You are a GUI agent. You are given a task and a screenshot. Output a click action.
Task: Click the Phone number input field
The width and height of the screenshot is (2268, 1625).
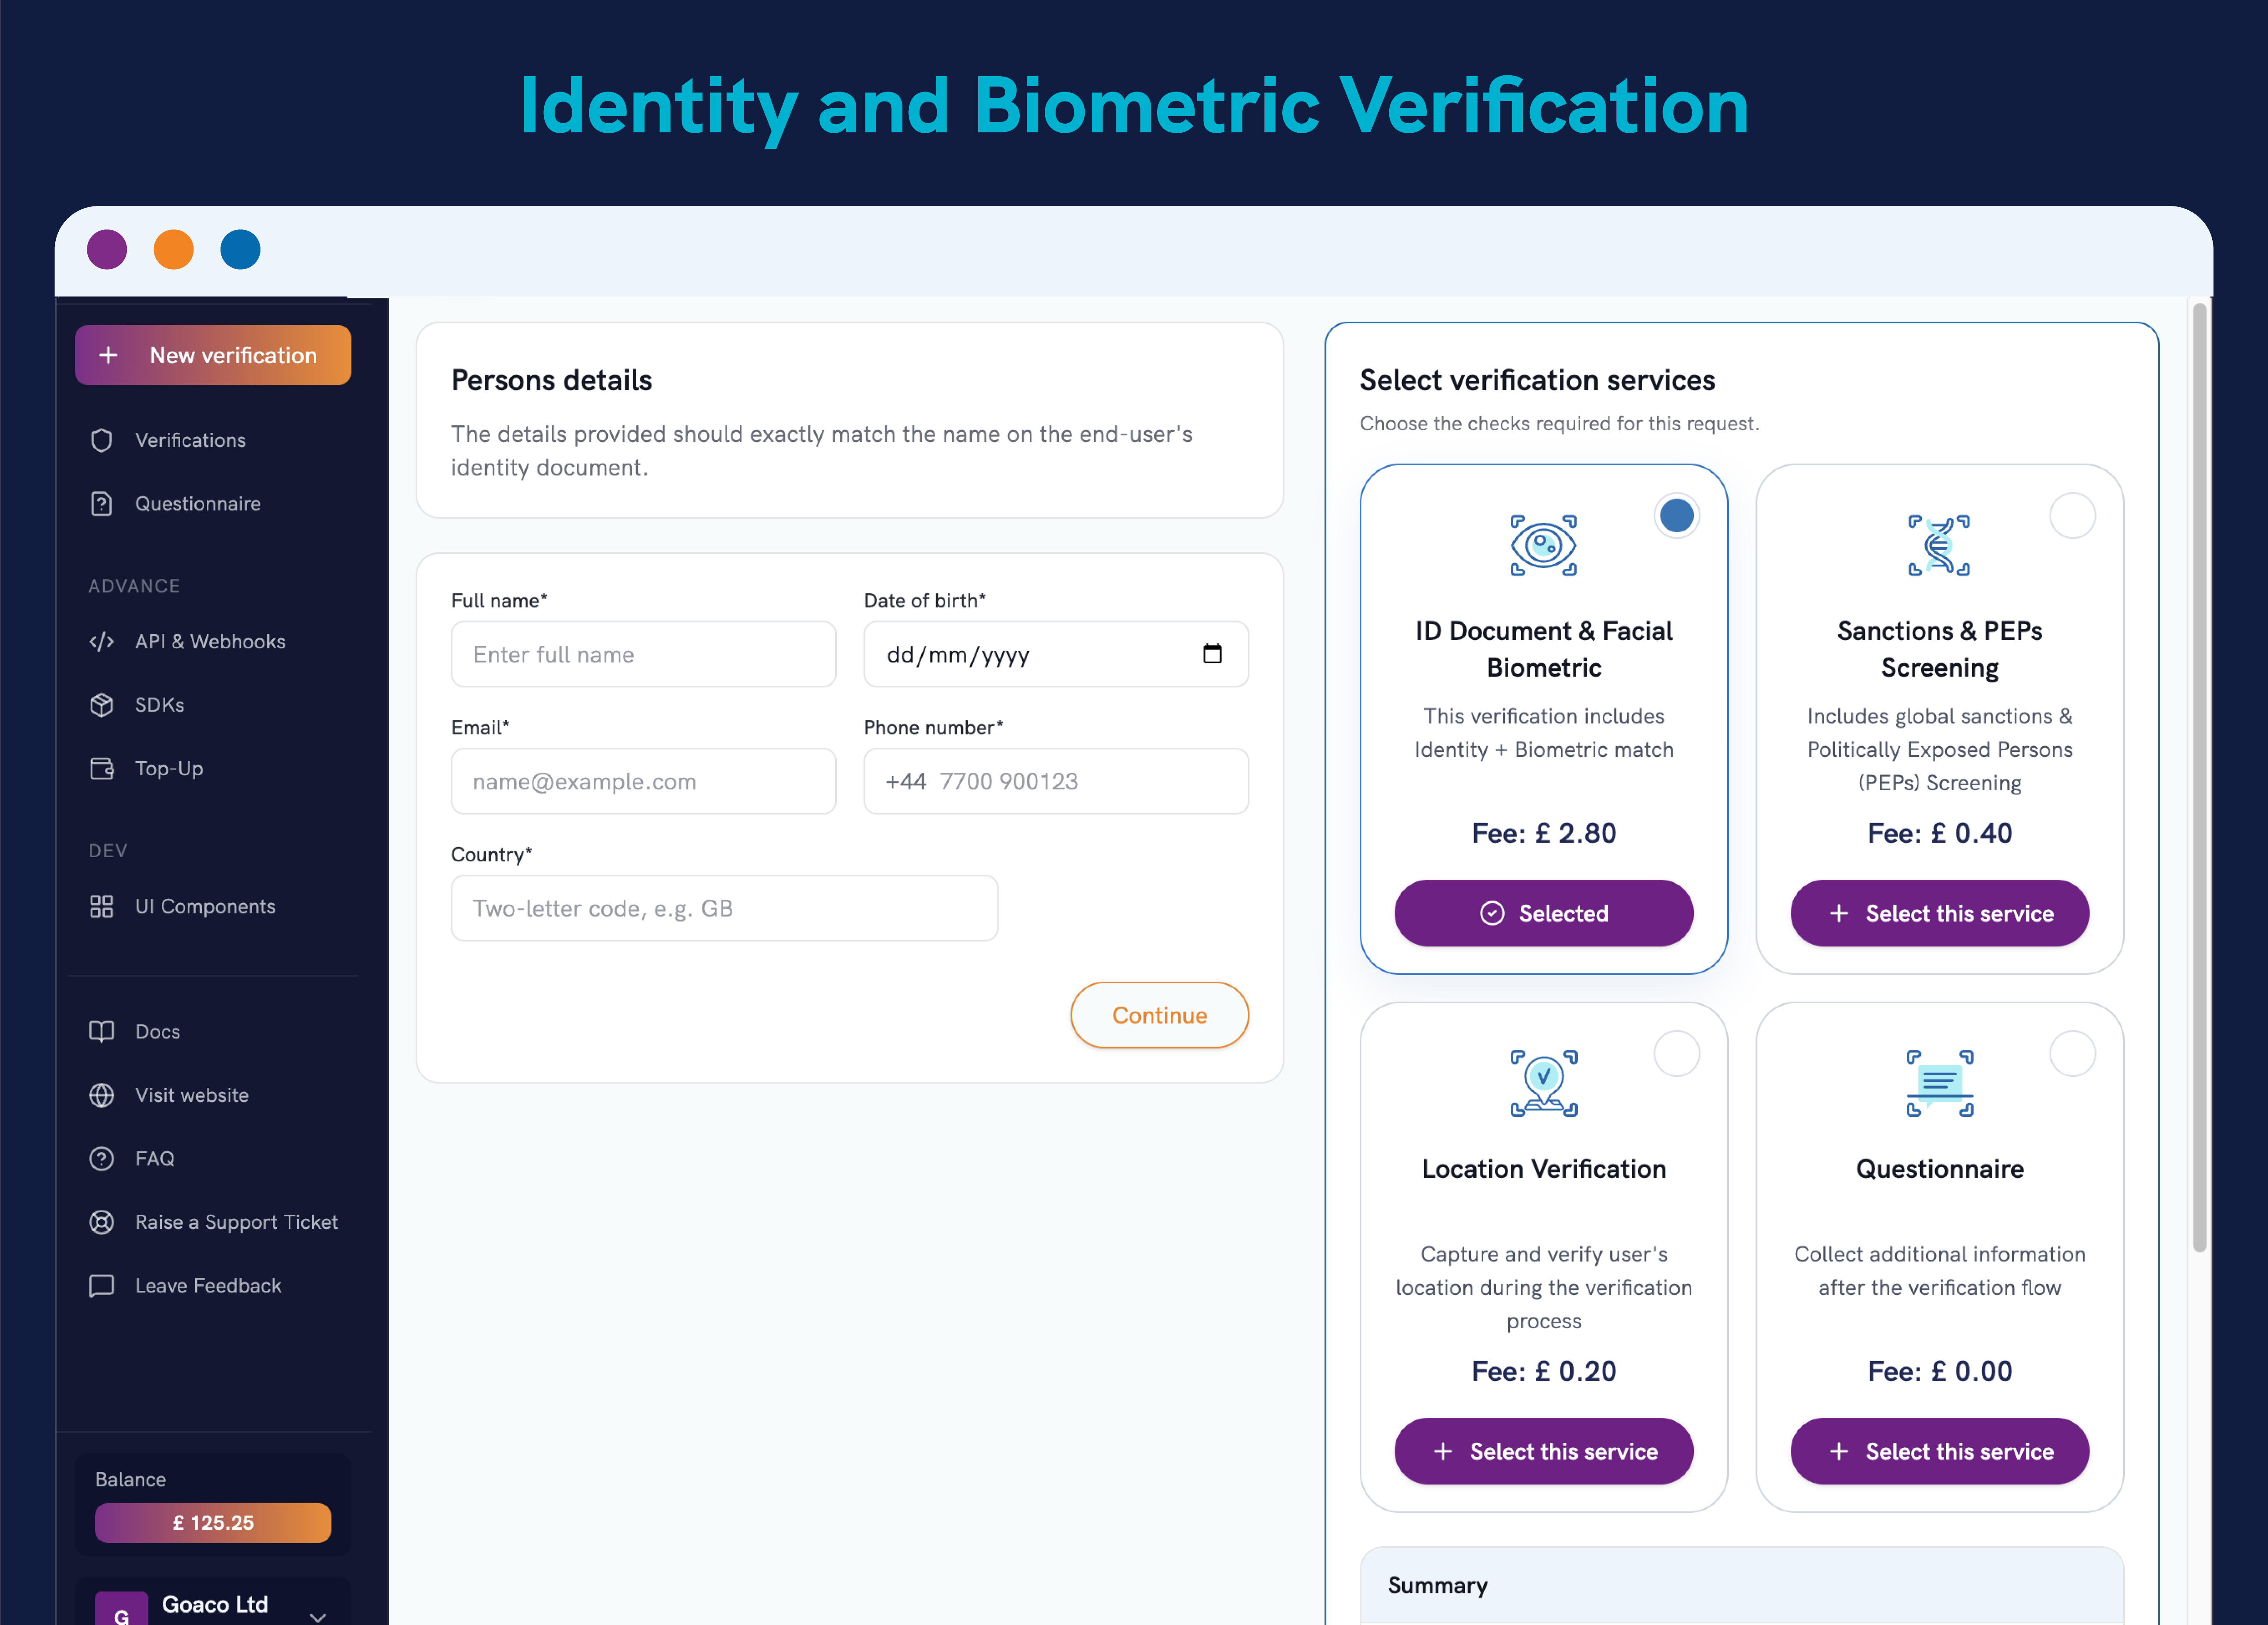coord(1056,781)
